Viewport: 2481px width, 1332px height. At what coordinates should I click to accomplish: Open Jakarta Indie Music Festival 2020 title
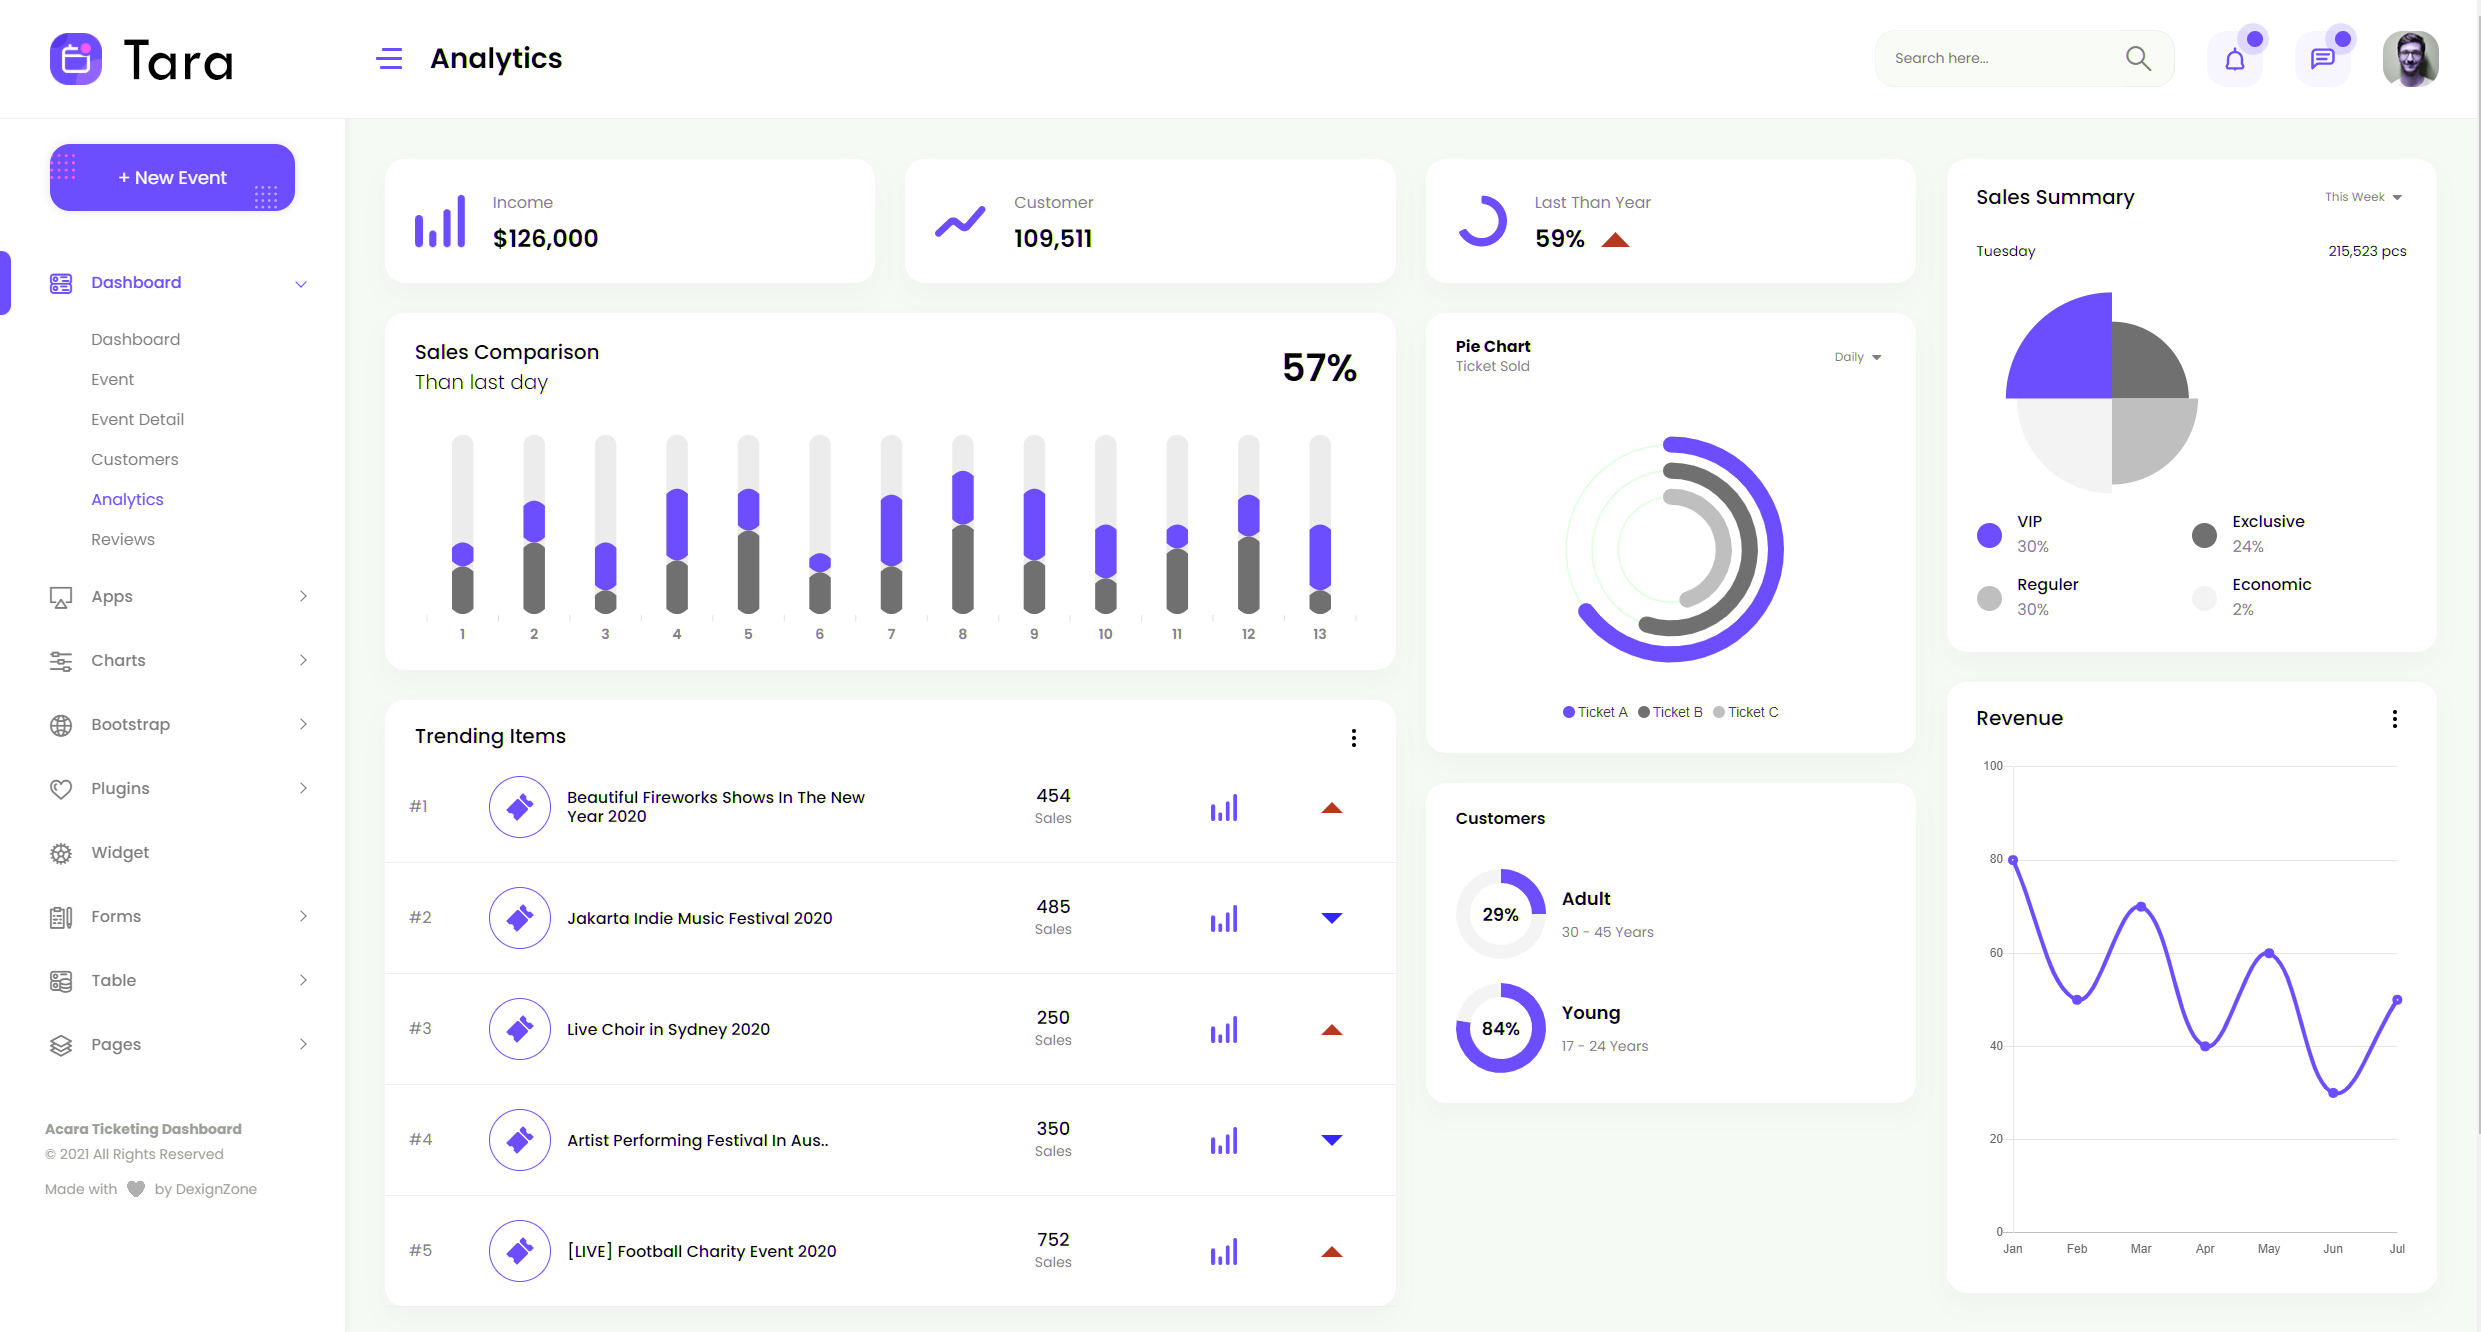[699, 918]
